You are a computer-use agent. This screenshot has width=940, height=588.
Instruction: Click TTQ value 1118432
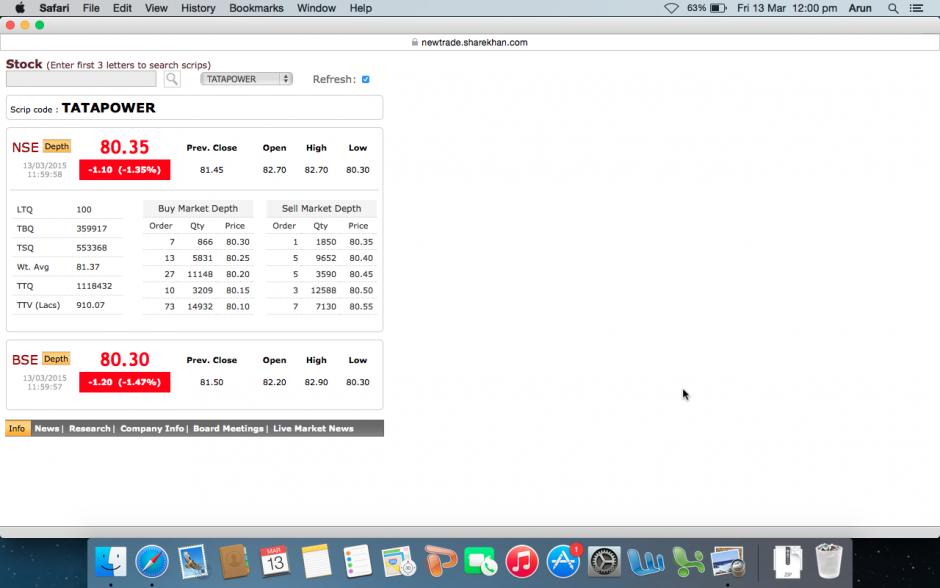click(94, 286)
